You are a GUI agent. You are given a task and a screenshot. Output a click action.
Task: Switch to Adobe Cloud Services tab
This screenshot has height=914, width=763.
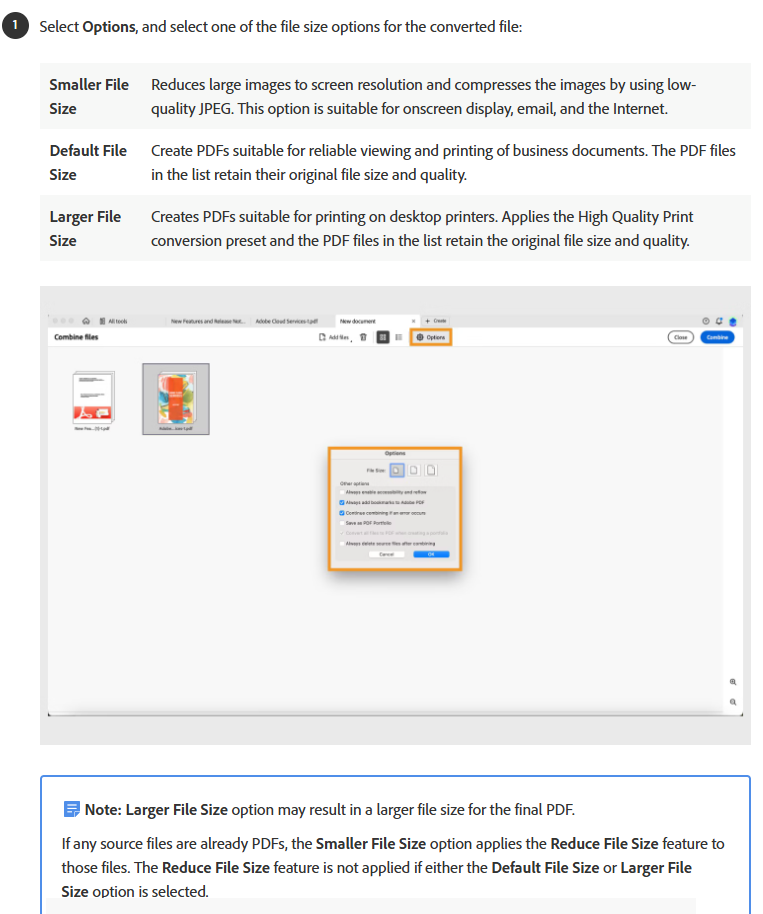click(x=286, y=321)
